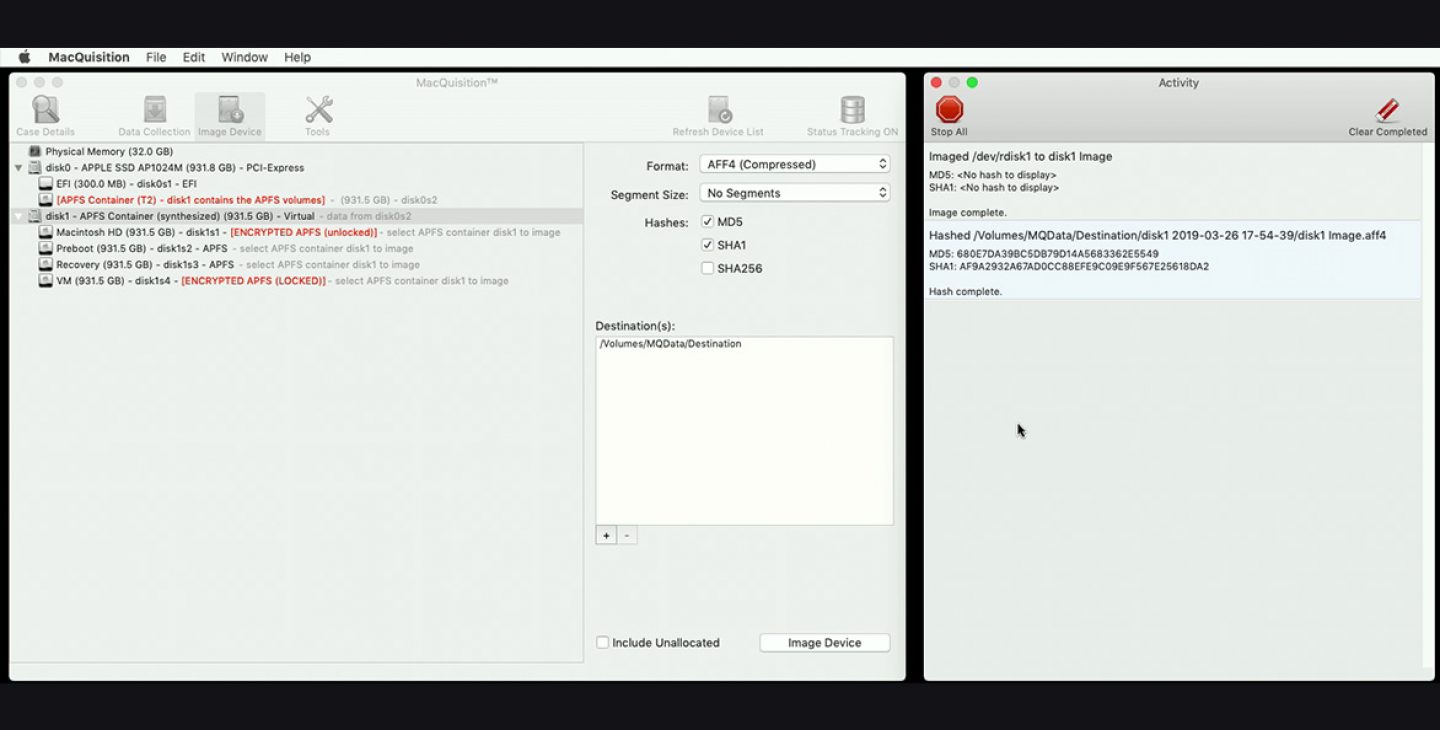Remove destination with minus button
The height and width of the screenshot is (730, 1440).
[x=627, y=536]
